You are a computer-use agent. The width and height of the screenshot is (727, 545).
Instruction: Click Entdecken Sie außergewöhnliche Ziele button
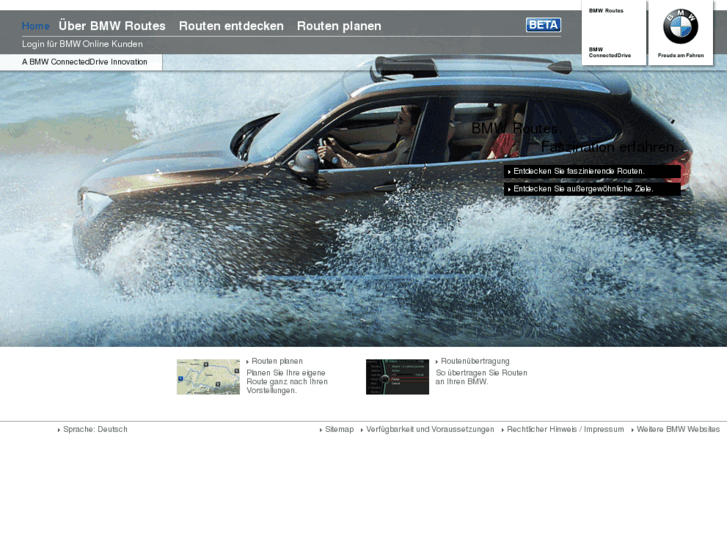coord(592,189)
